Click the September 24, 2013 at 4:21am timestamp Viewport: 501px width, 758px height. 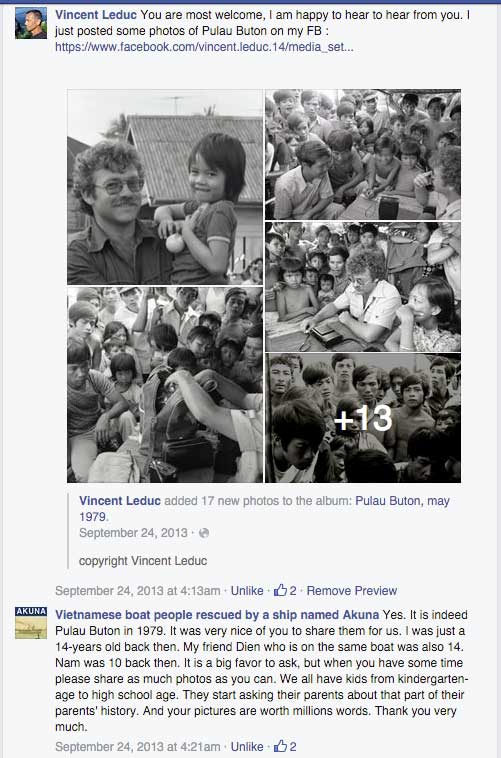click(x=137, y=747)
